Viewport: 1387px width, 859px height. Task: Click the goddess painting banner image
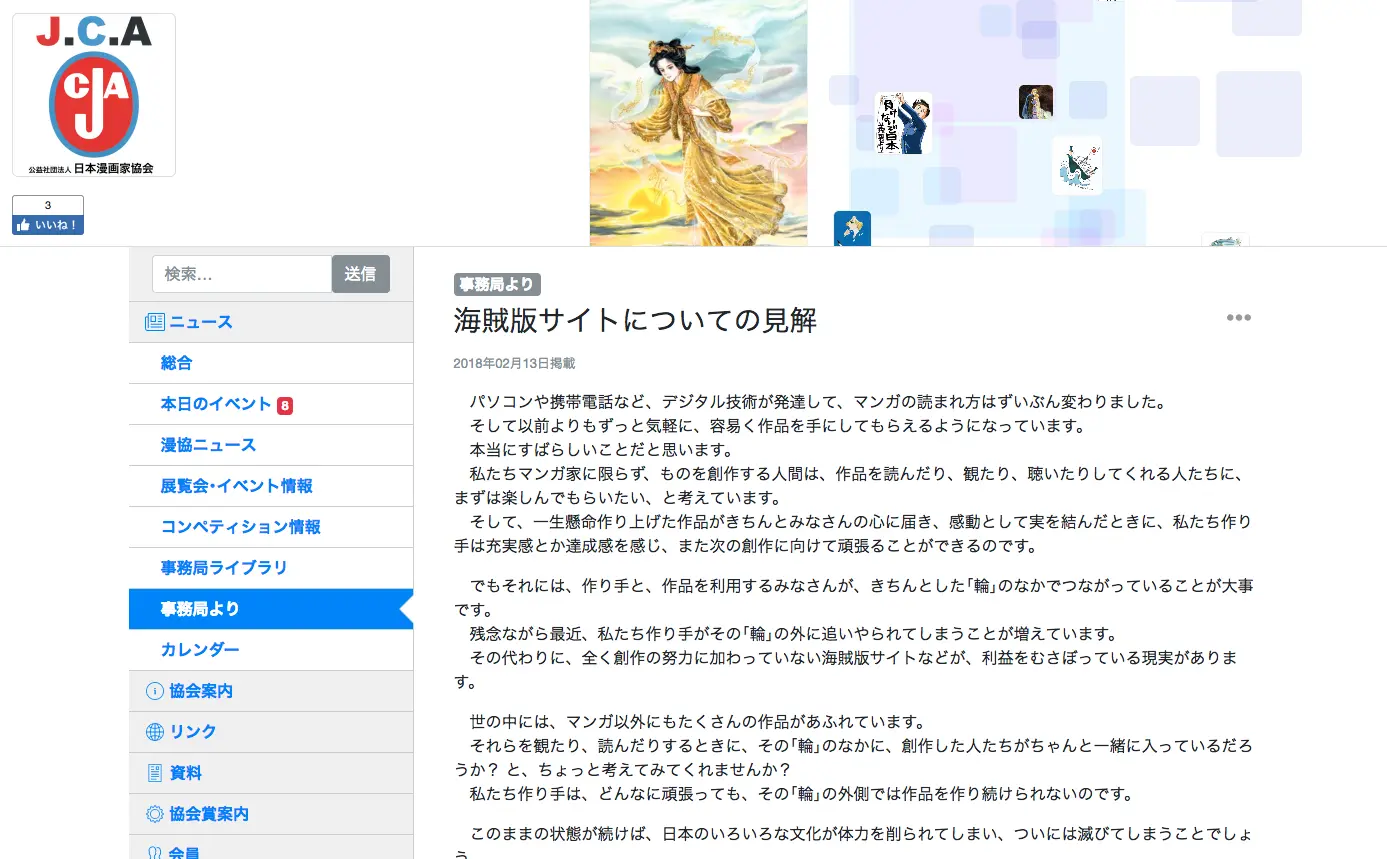[x=698, y=123]
